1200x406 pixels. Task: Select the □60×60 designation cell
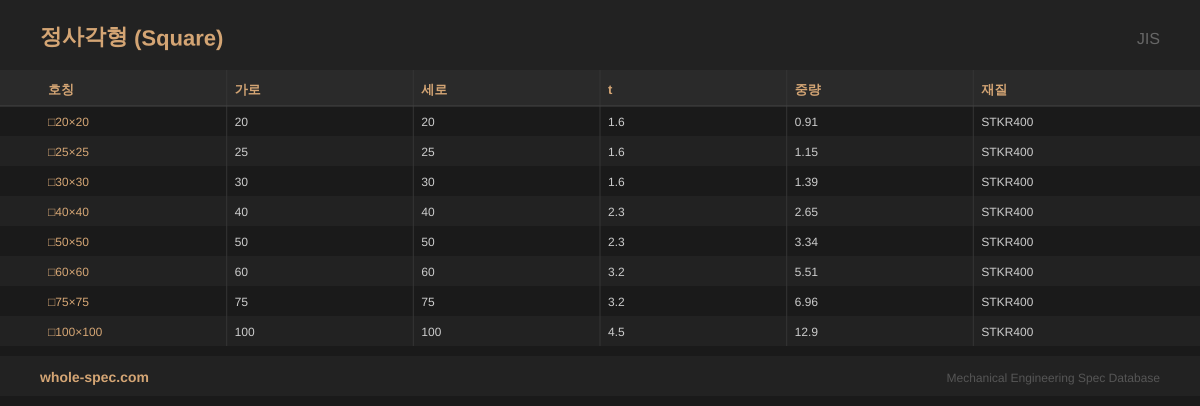68,272
